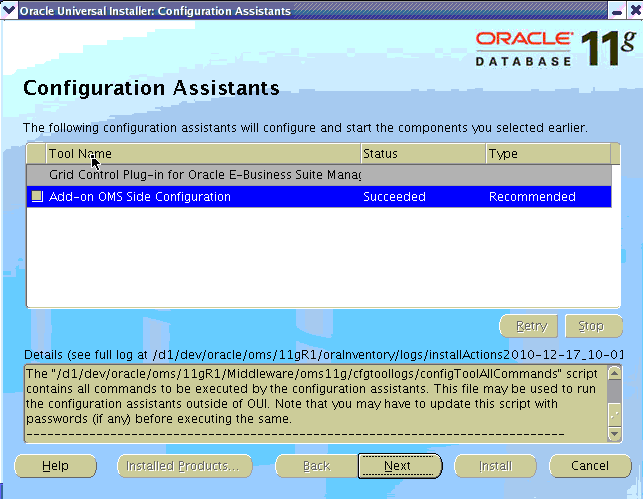Click the Retry button

point(529,326)
